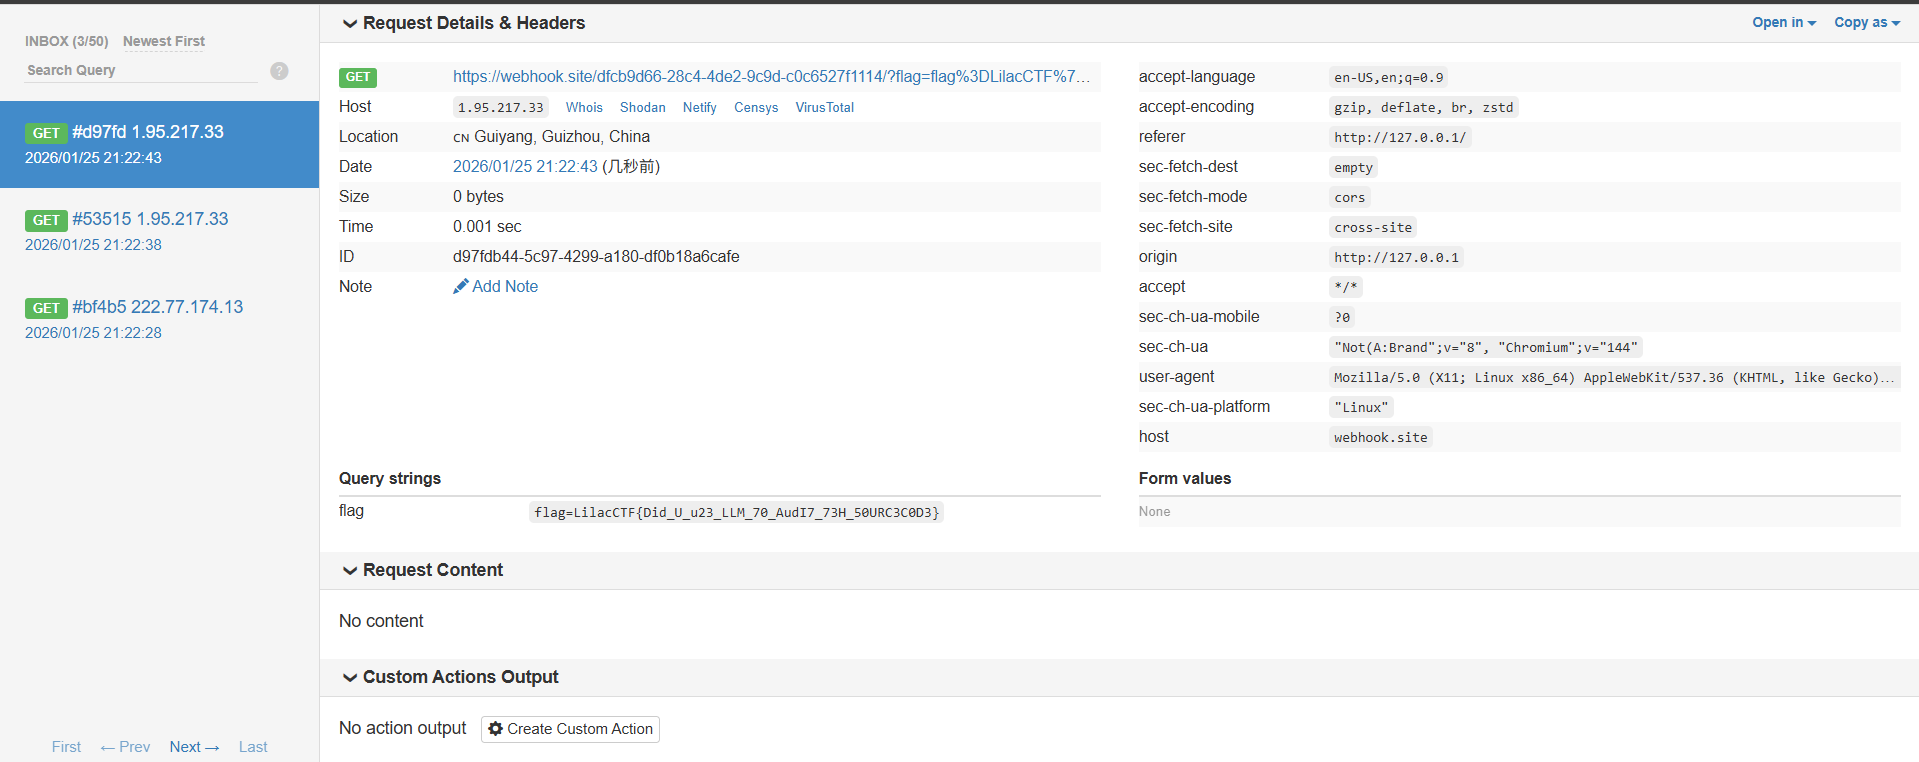Click the webhook.site request URL link
Screen dimensions: 1919x762
point(770,77)
